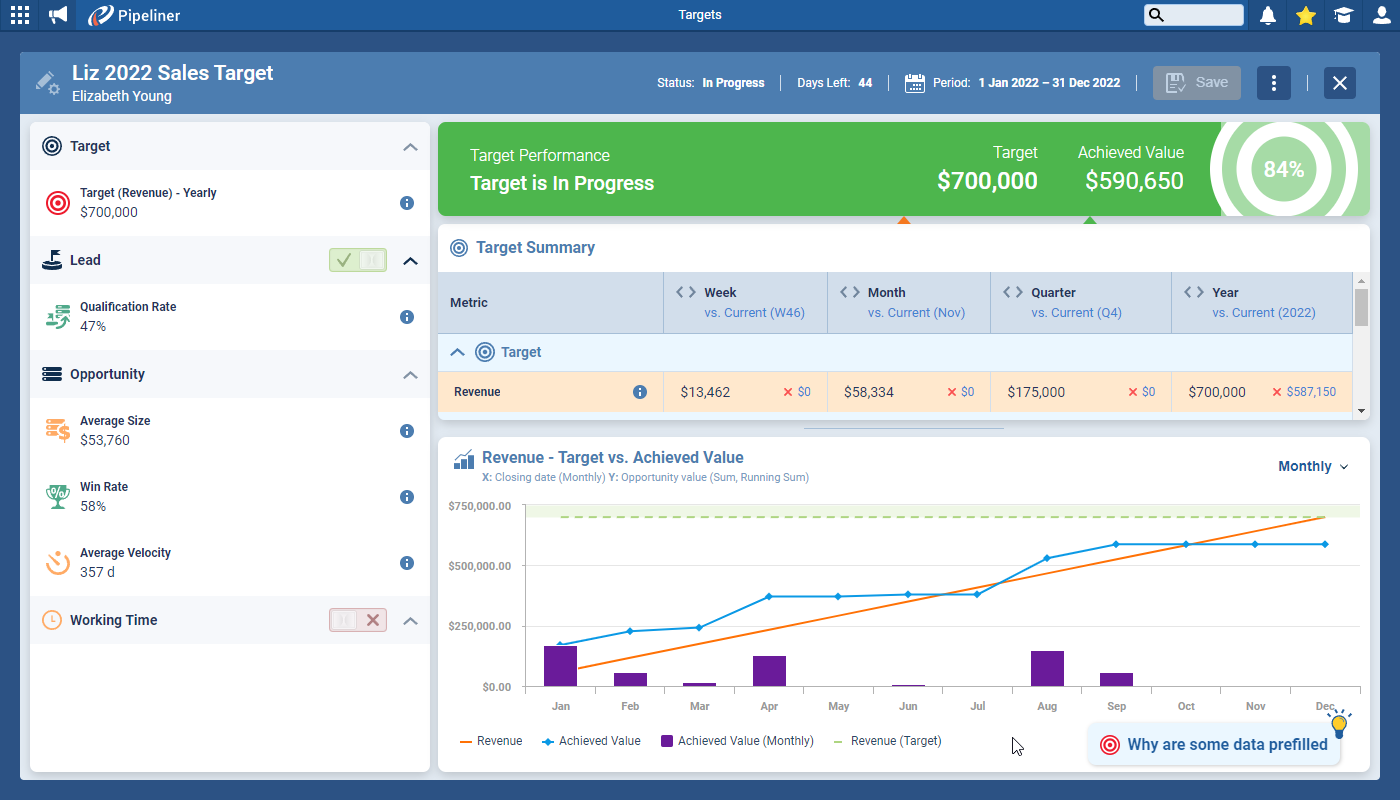The image size is (1400, 800).
Task: Open the three-dot options menu
Action: [x=1273, y=83]
